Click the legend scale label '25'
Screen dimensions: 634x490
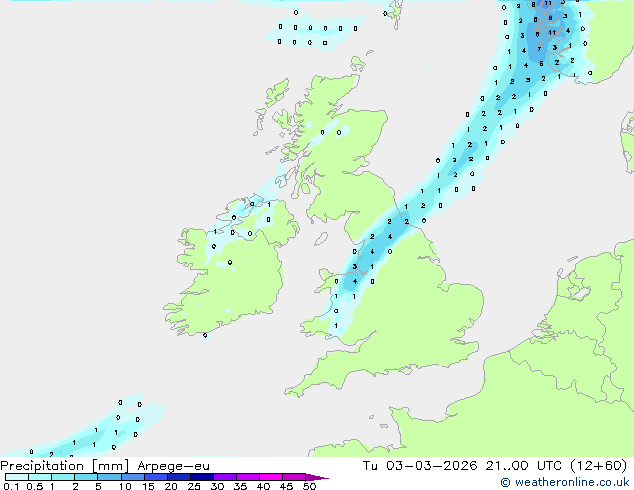point(194,486)
